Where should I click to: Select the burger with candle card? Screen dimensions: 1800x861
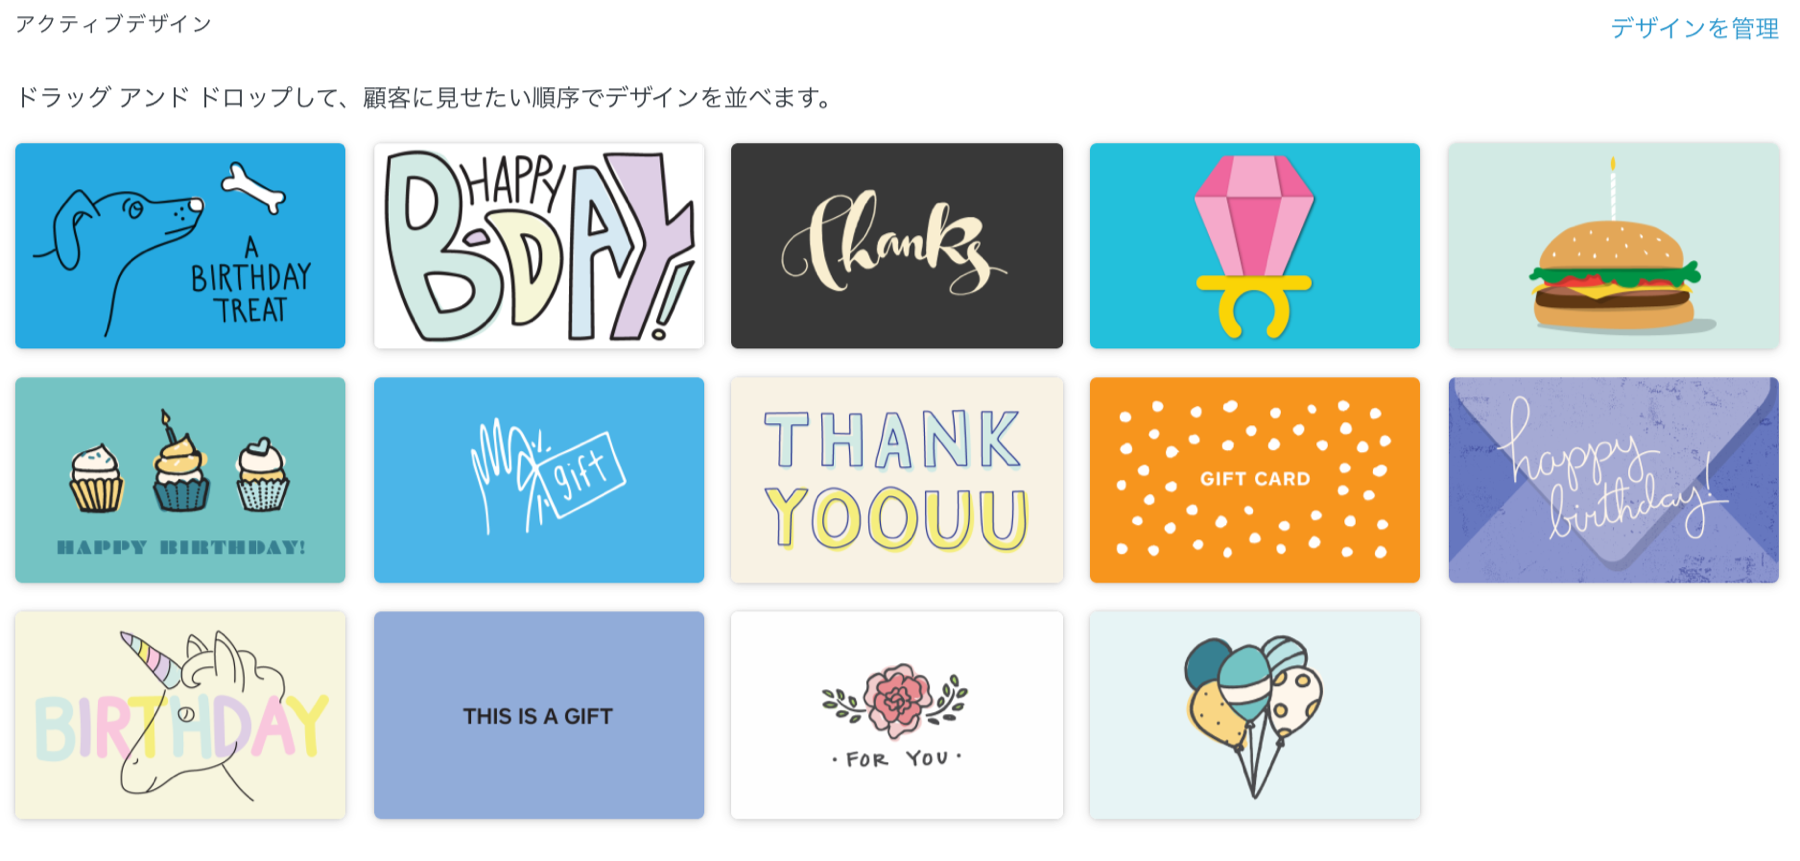[x=1614, y=246]
